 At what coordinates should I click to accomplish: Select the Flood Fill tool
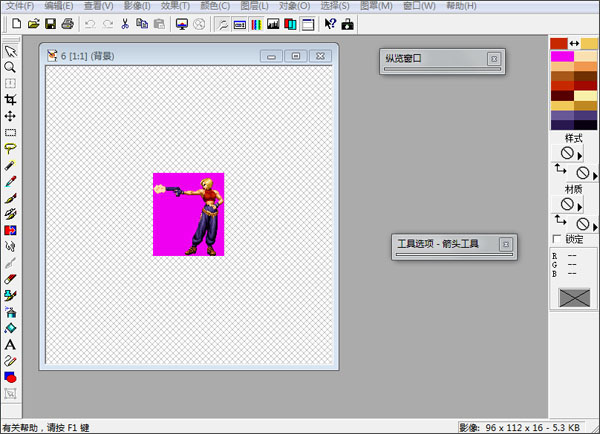click(10, 328)
